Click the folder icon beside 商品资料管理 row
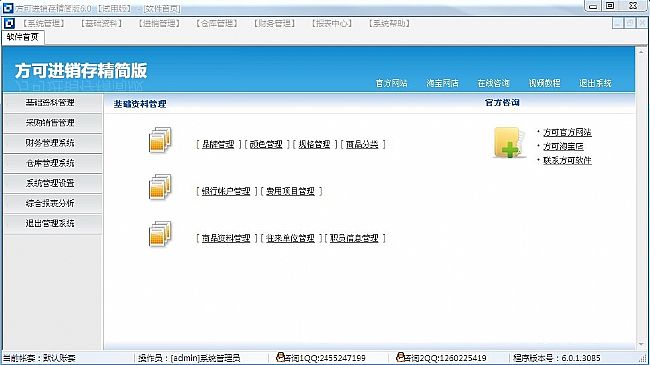 coord(160,234)
